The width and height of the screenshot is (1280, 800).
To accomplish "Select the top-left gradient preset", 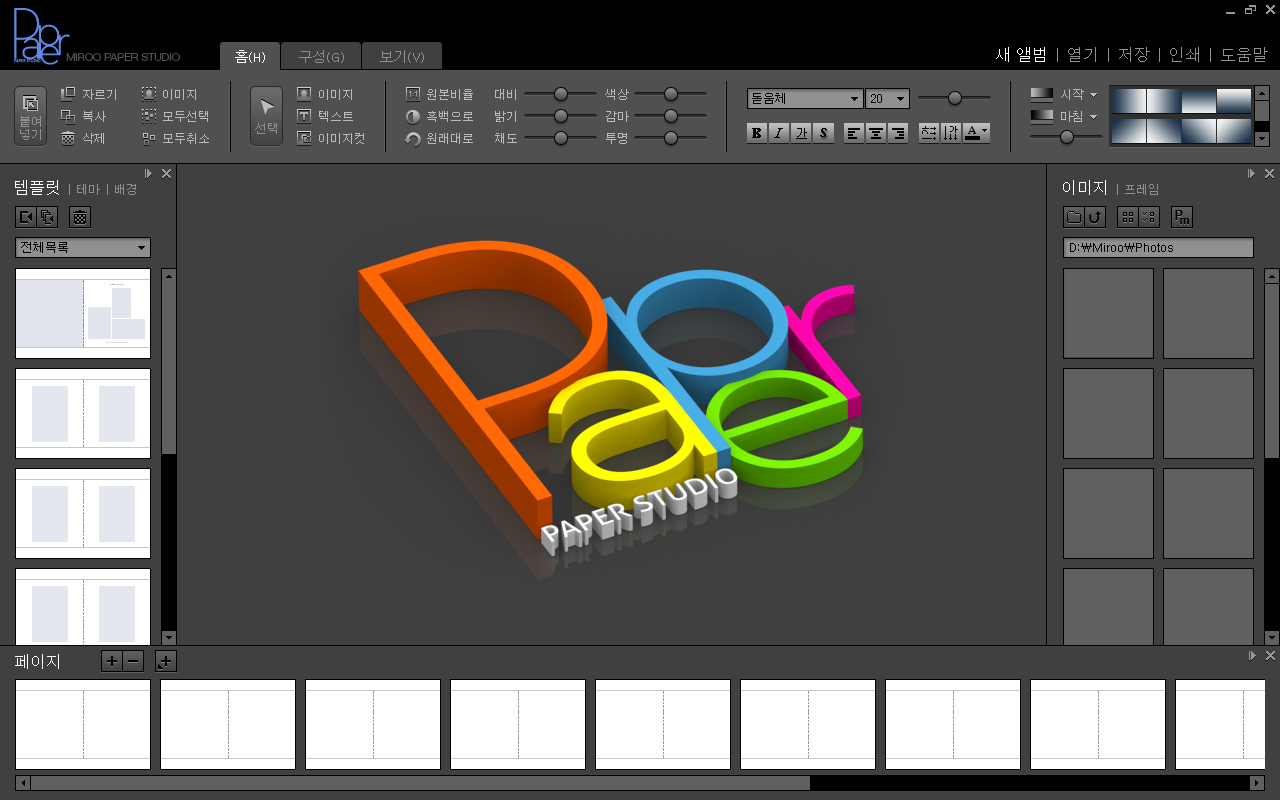I will (1127, 101).
